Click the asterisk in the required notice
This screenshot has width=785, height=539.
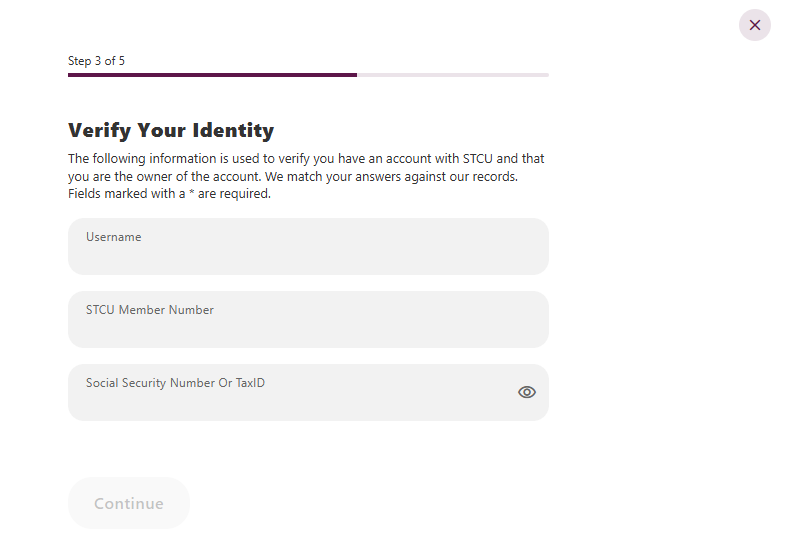(191, 192)
